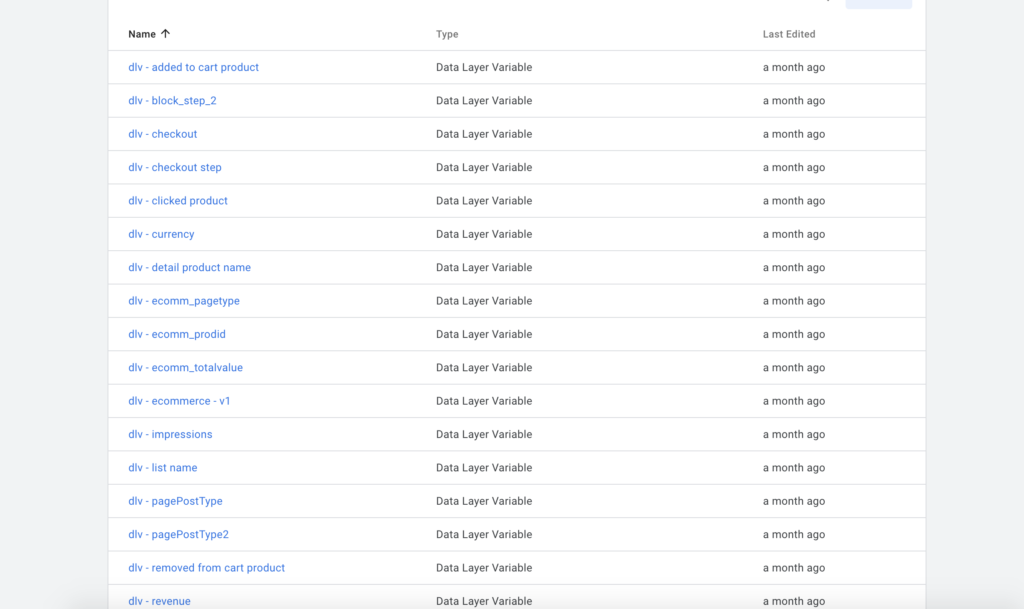Image resolution: width=1024 pixels, height=609 pixels.
Task: Open the dlv - currency variable
Action: tap(161, 234)
